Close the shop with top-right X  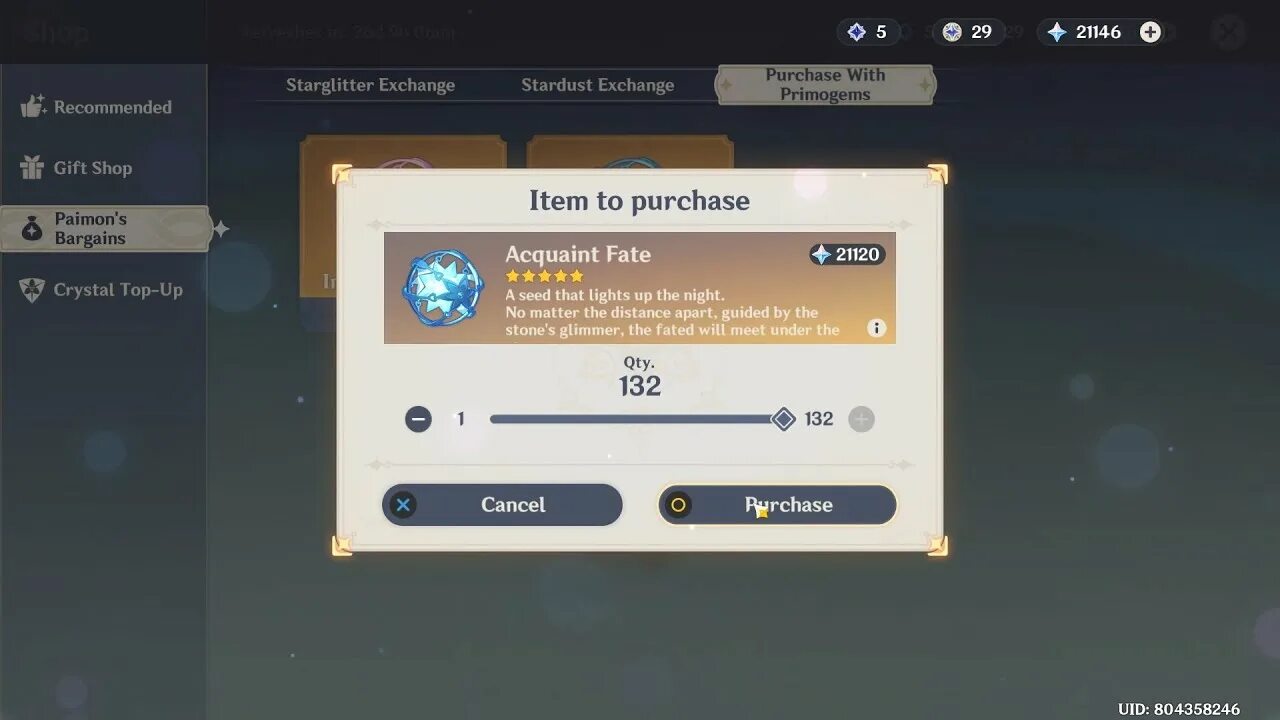[x=1227, y=32]
